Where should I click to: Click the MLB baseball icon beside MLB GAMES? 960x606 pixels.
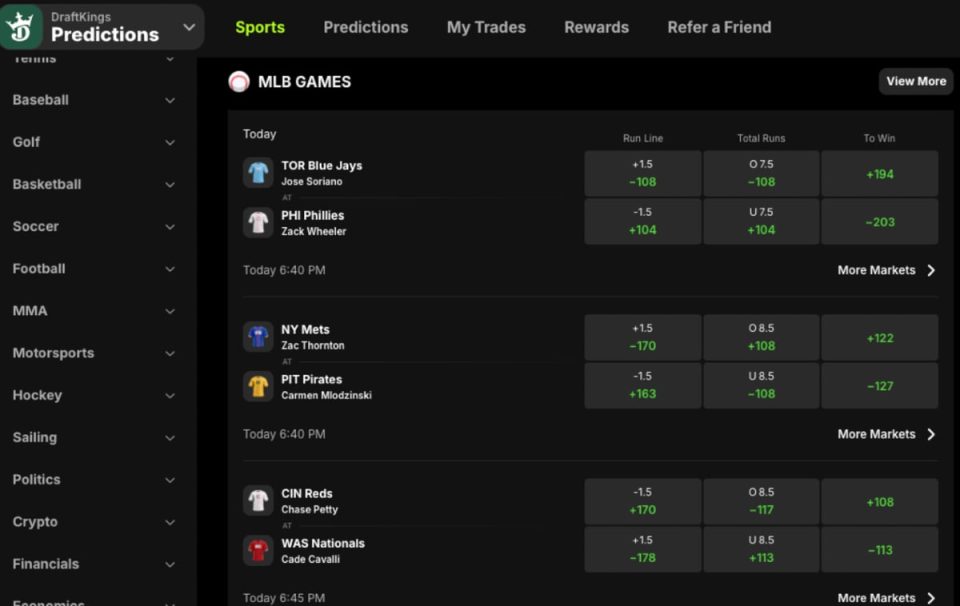click(239, 81)
